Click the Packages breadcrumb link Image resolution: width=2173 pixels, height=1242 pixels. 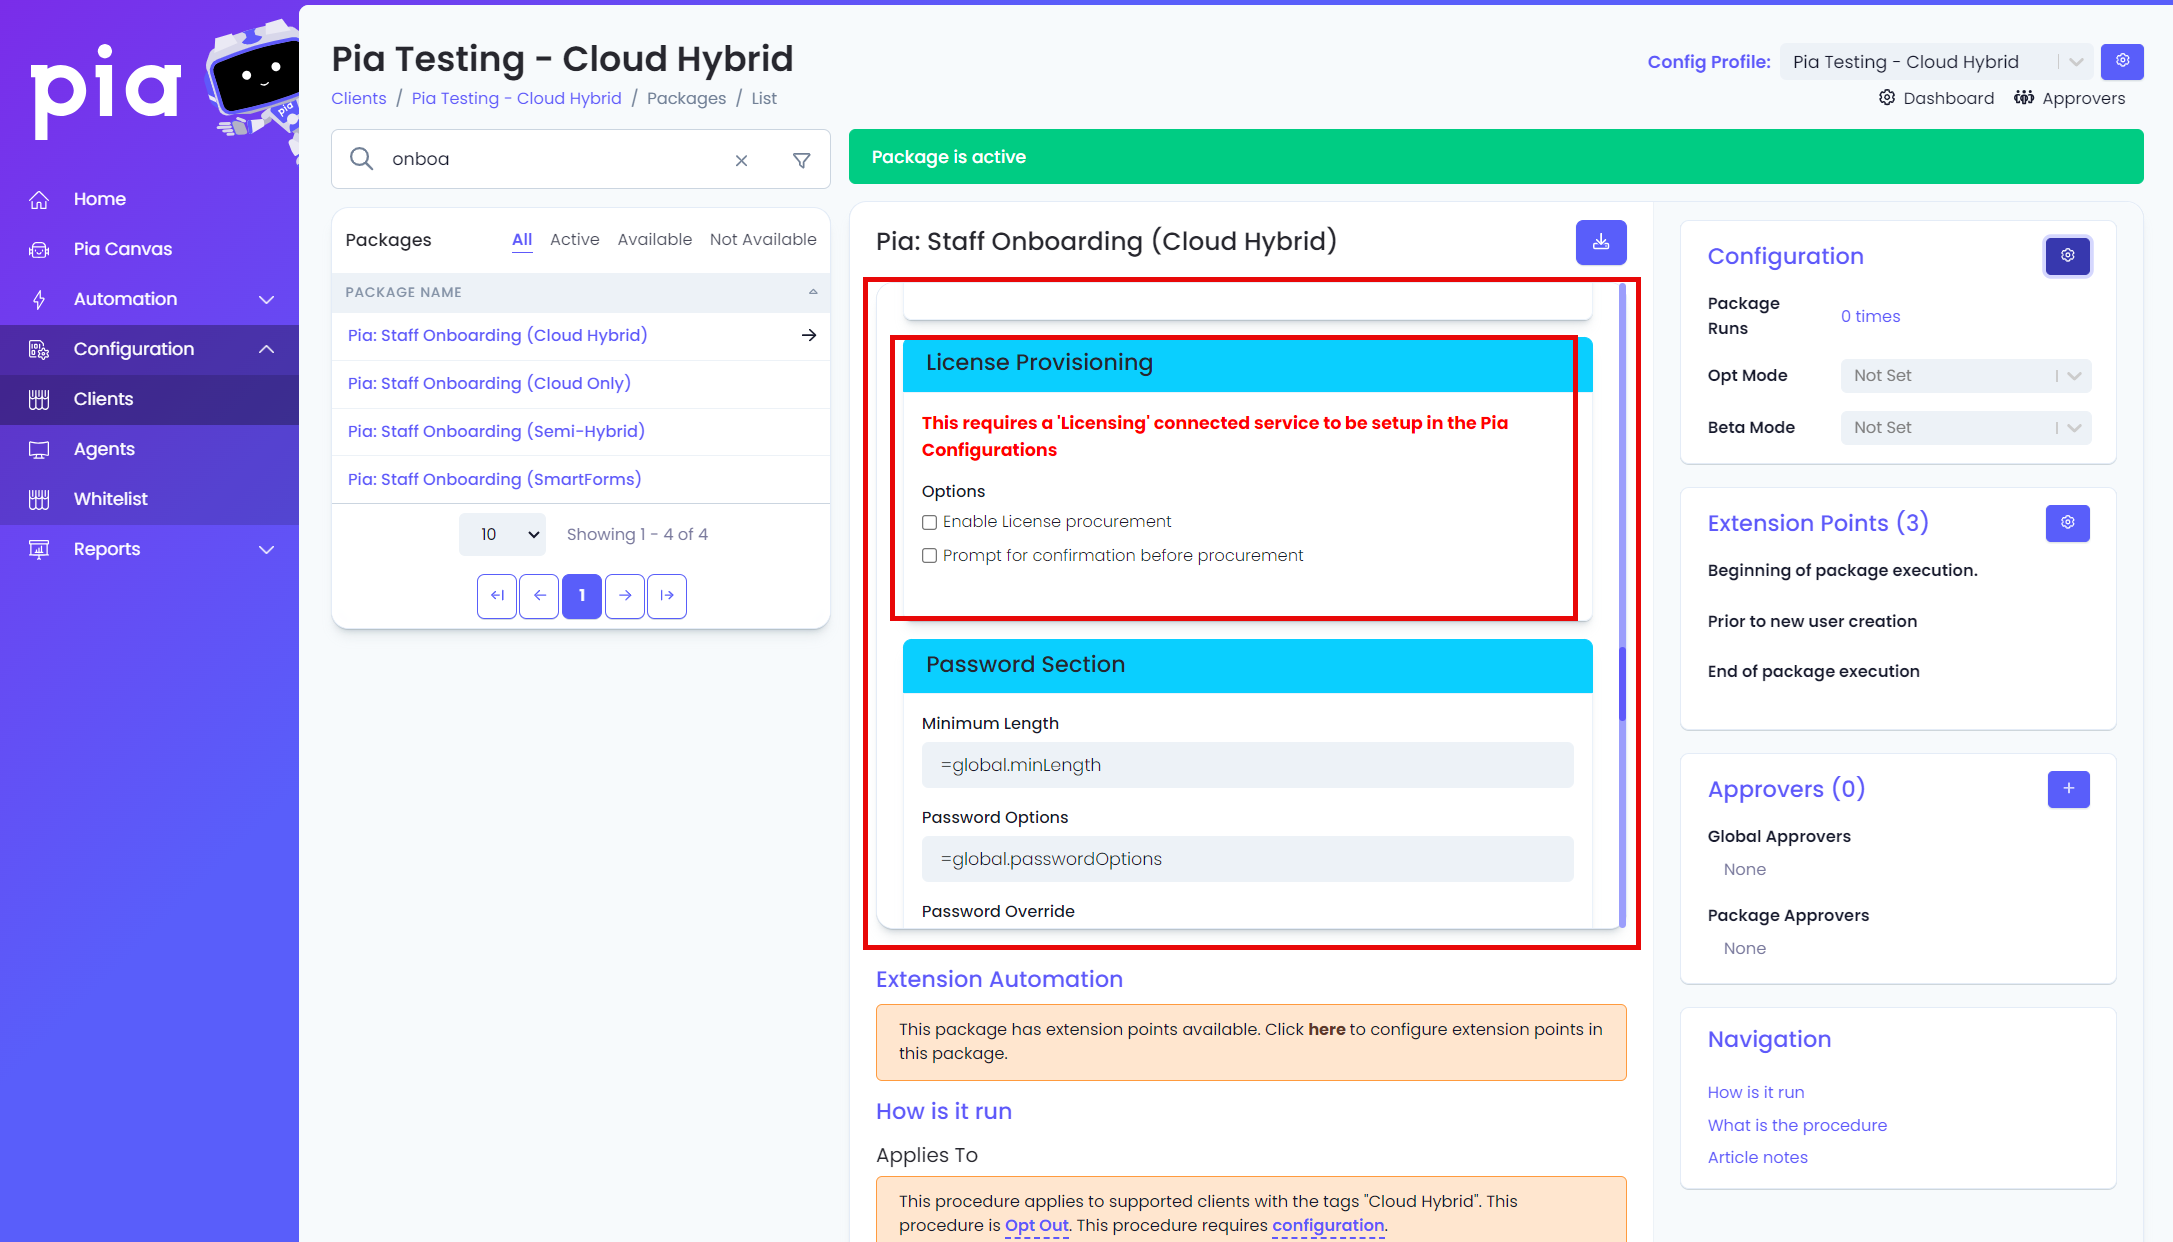point(686,98)
